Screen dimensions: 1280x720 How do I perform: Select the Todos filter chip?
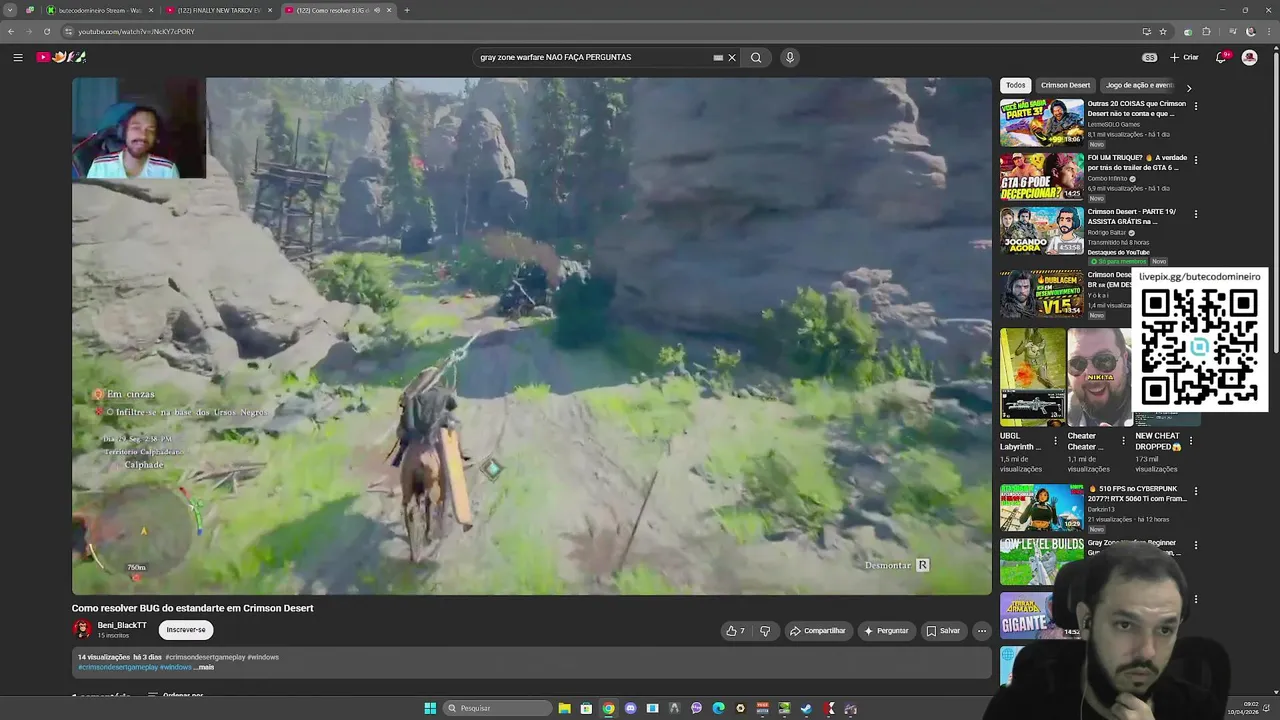point(1016,85)
